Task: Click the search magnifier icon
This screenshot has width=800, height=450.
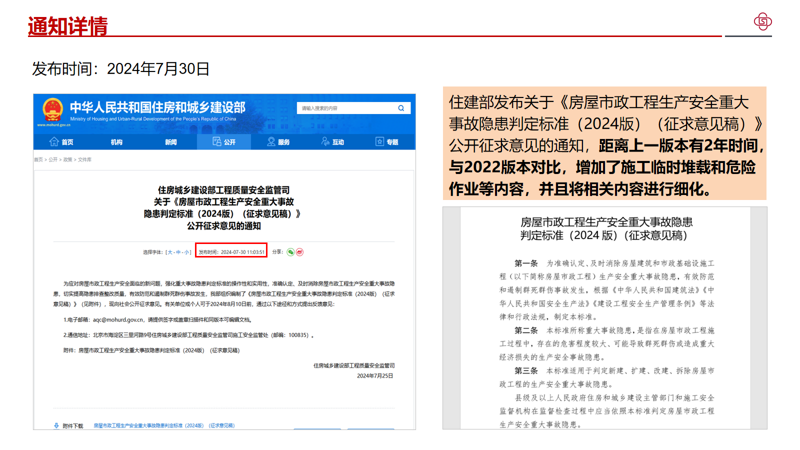Action: (x=401, y=108)
